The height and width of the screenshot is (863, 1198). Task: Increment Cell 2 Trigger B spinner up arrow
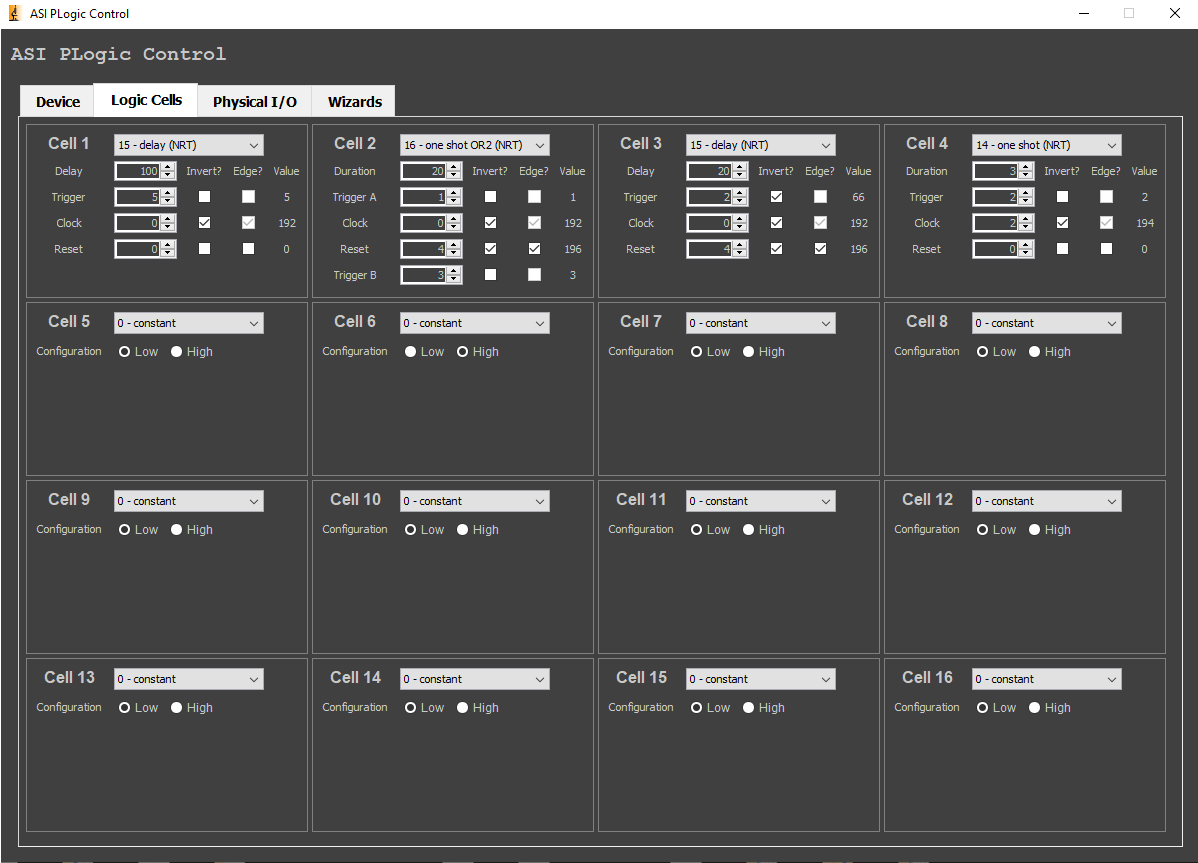(x=454, y=271)
